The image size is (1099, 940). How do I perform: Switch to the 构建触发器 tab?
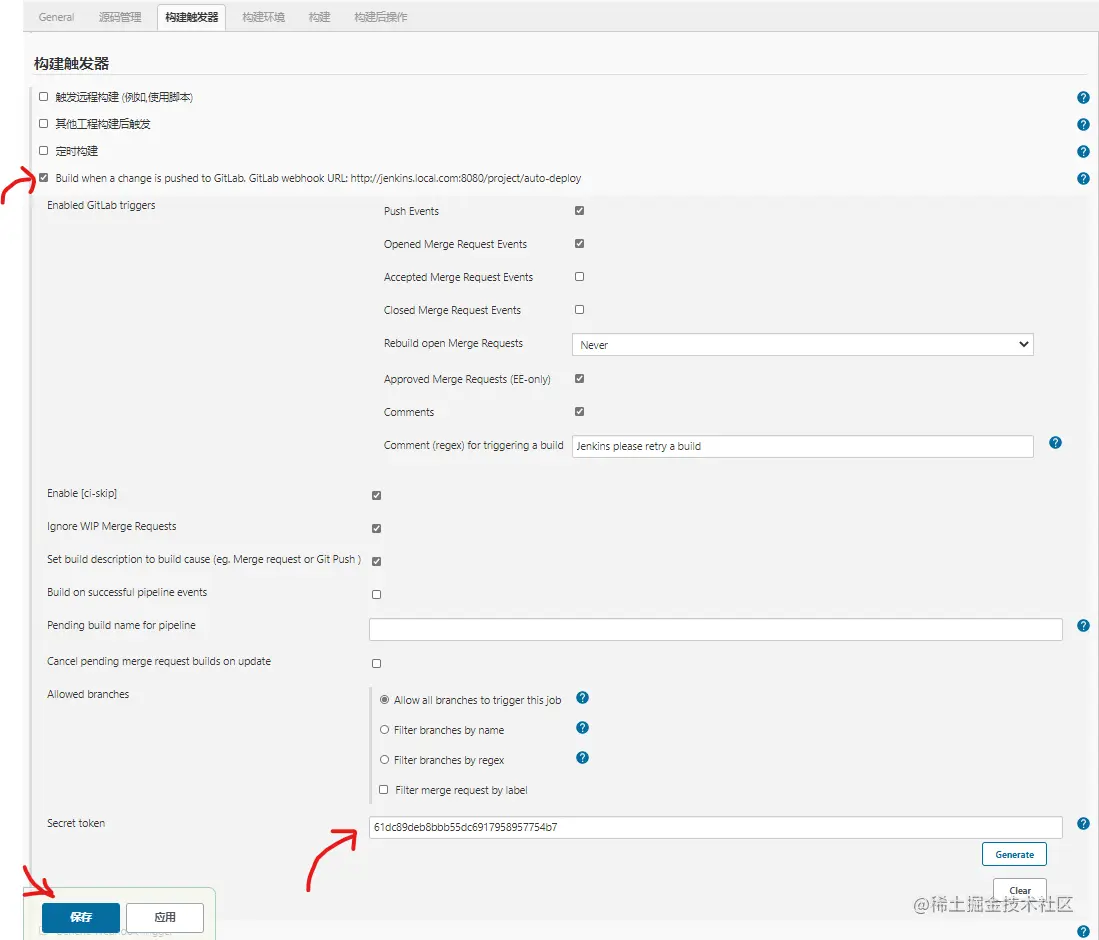pyautogui.click(x=191, y=17)
